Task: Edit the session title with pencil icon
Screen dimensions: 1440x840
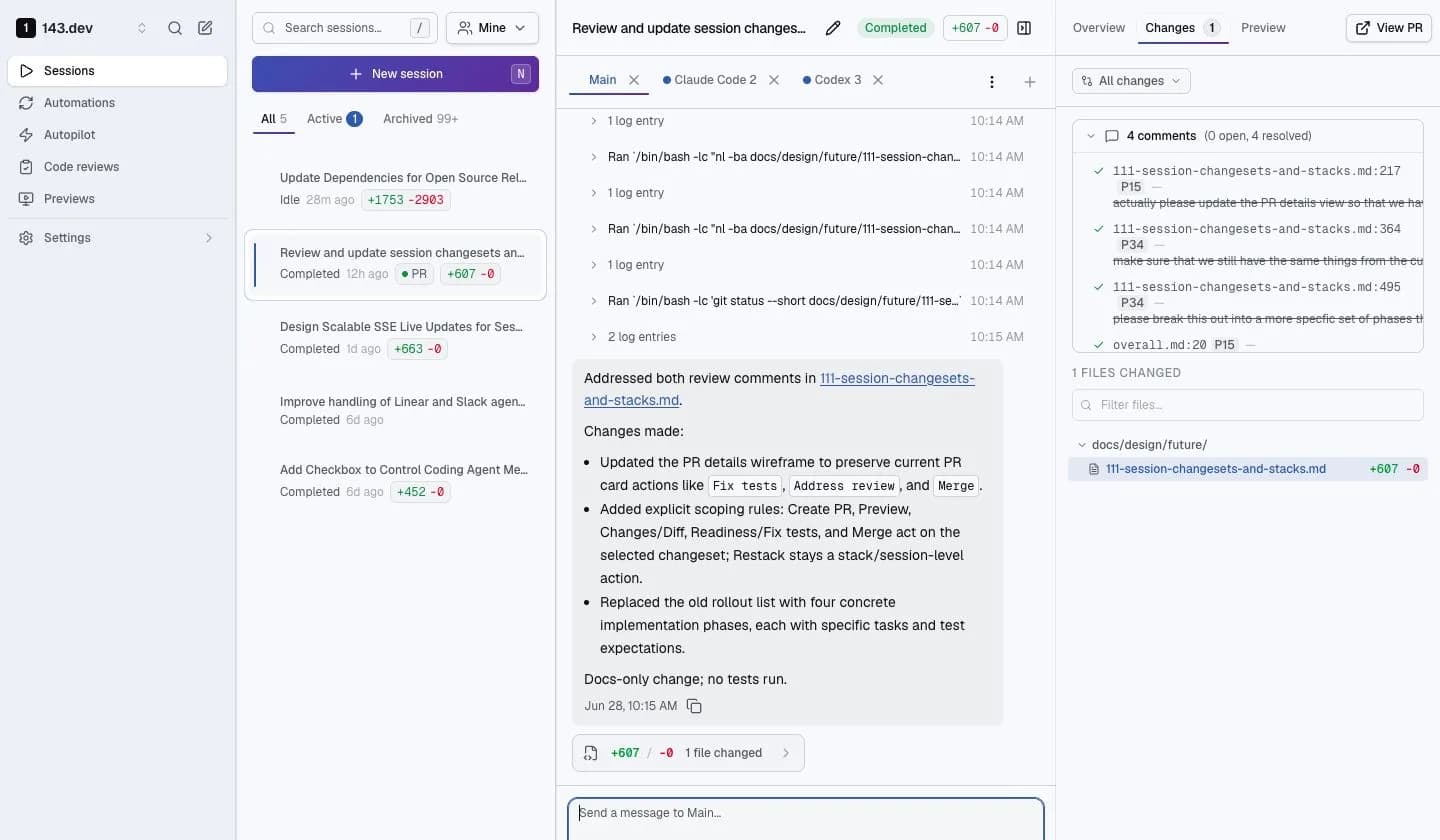Action: [833, 28]
